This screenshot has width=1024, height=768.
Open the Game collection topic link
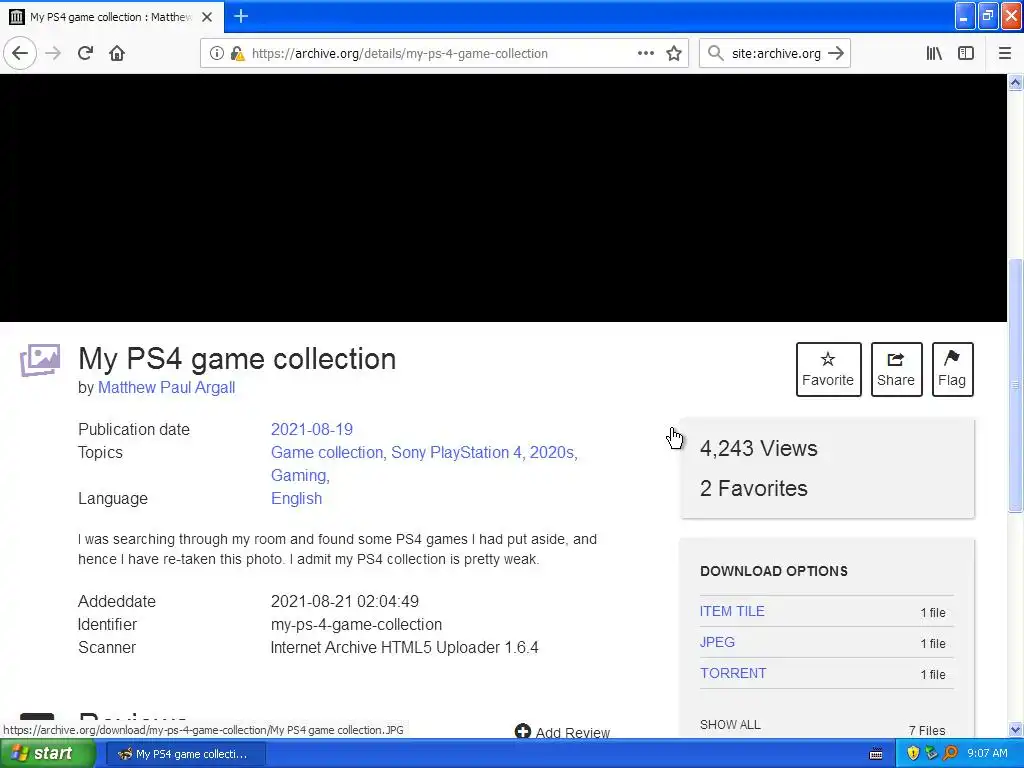[x=327, y=453]
